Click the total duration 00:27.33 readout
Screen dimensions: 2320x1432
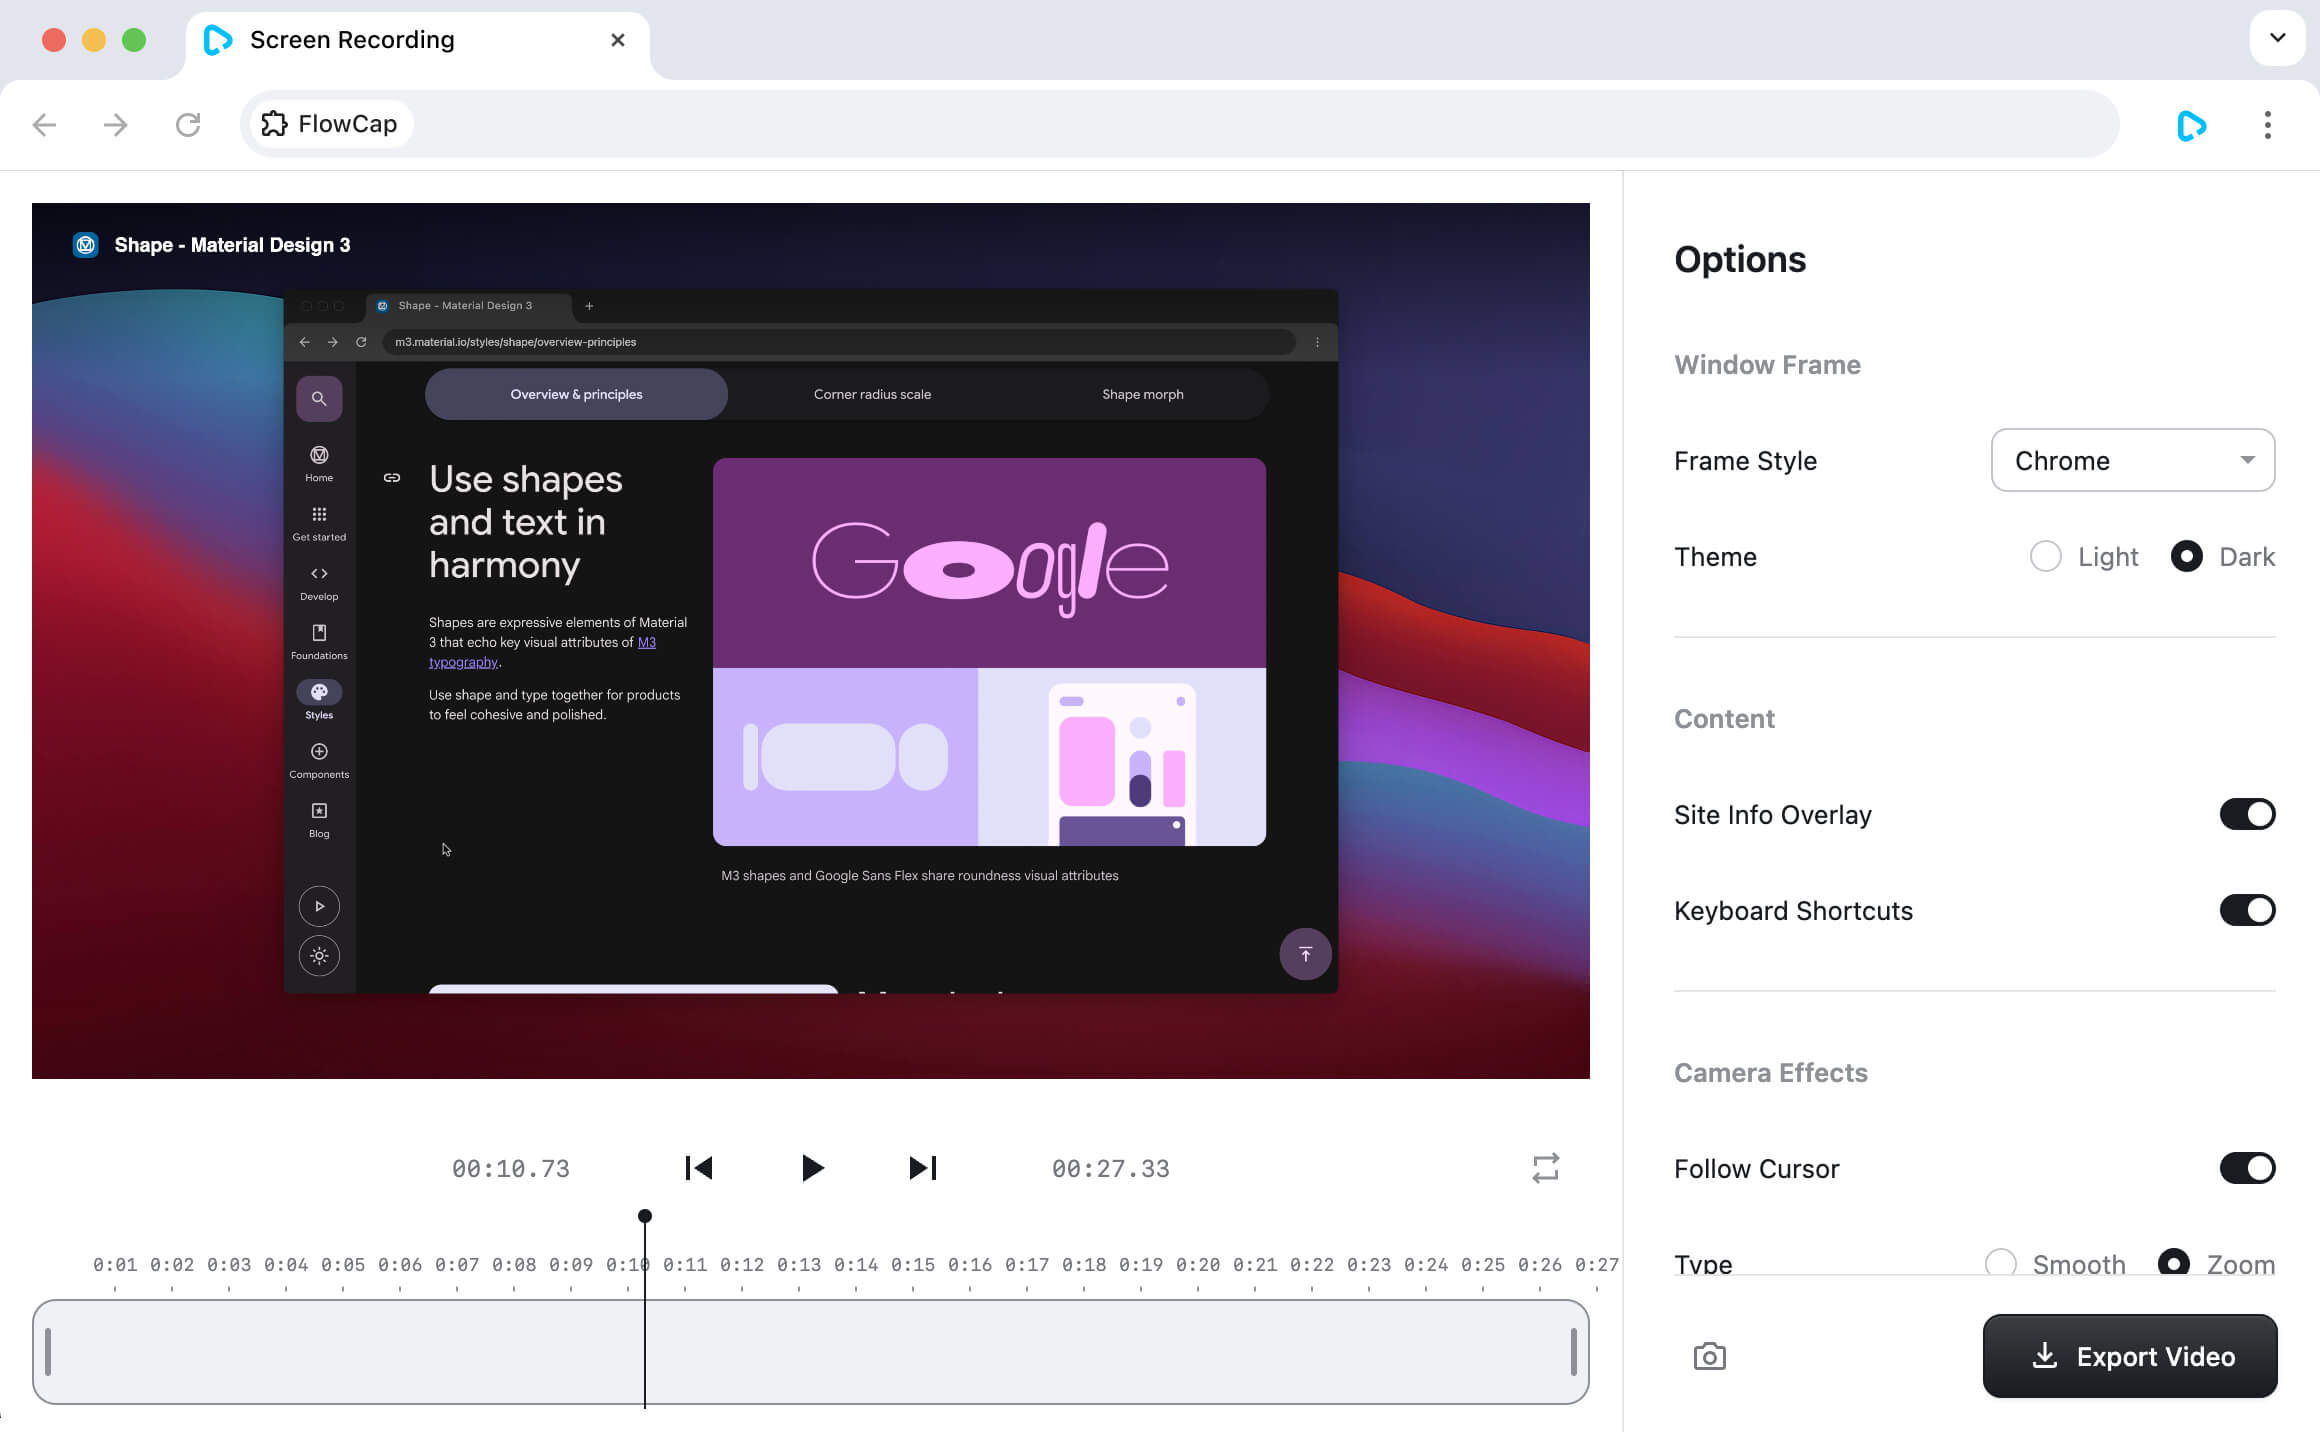pyautogui.click(x=1110, y=1168)
